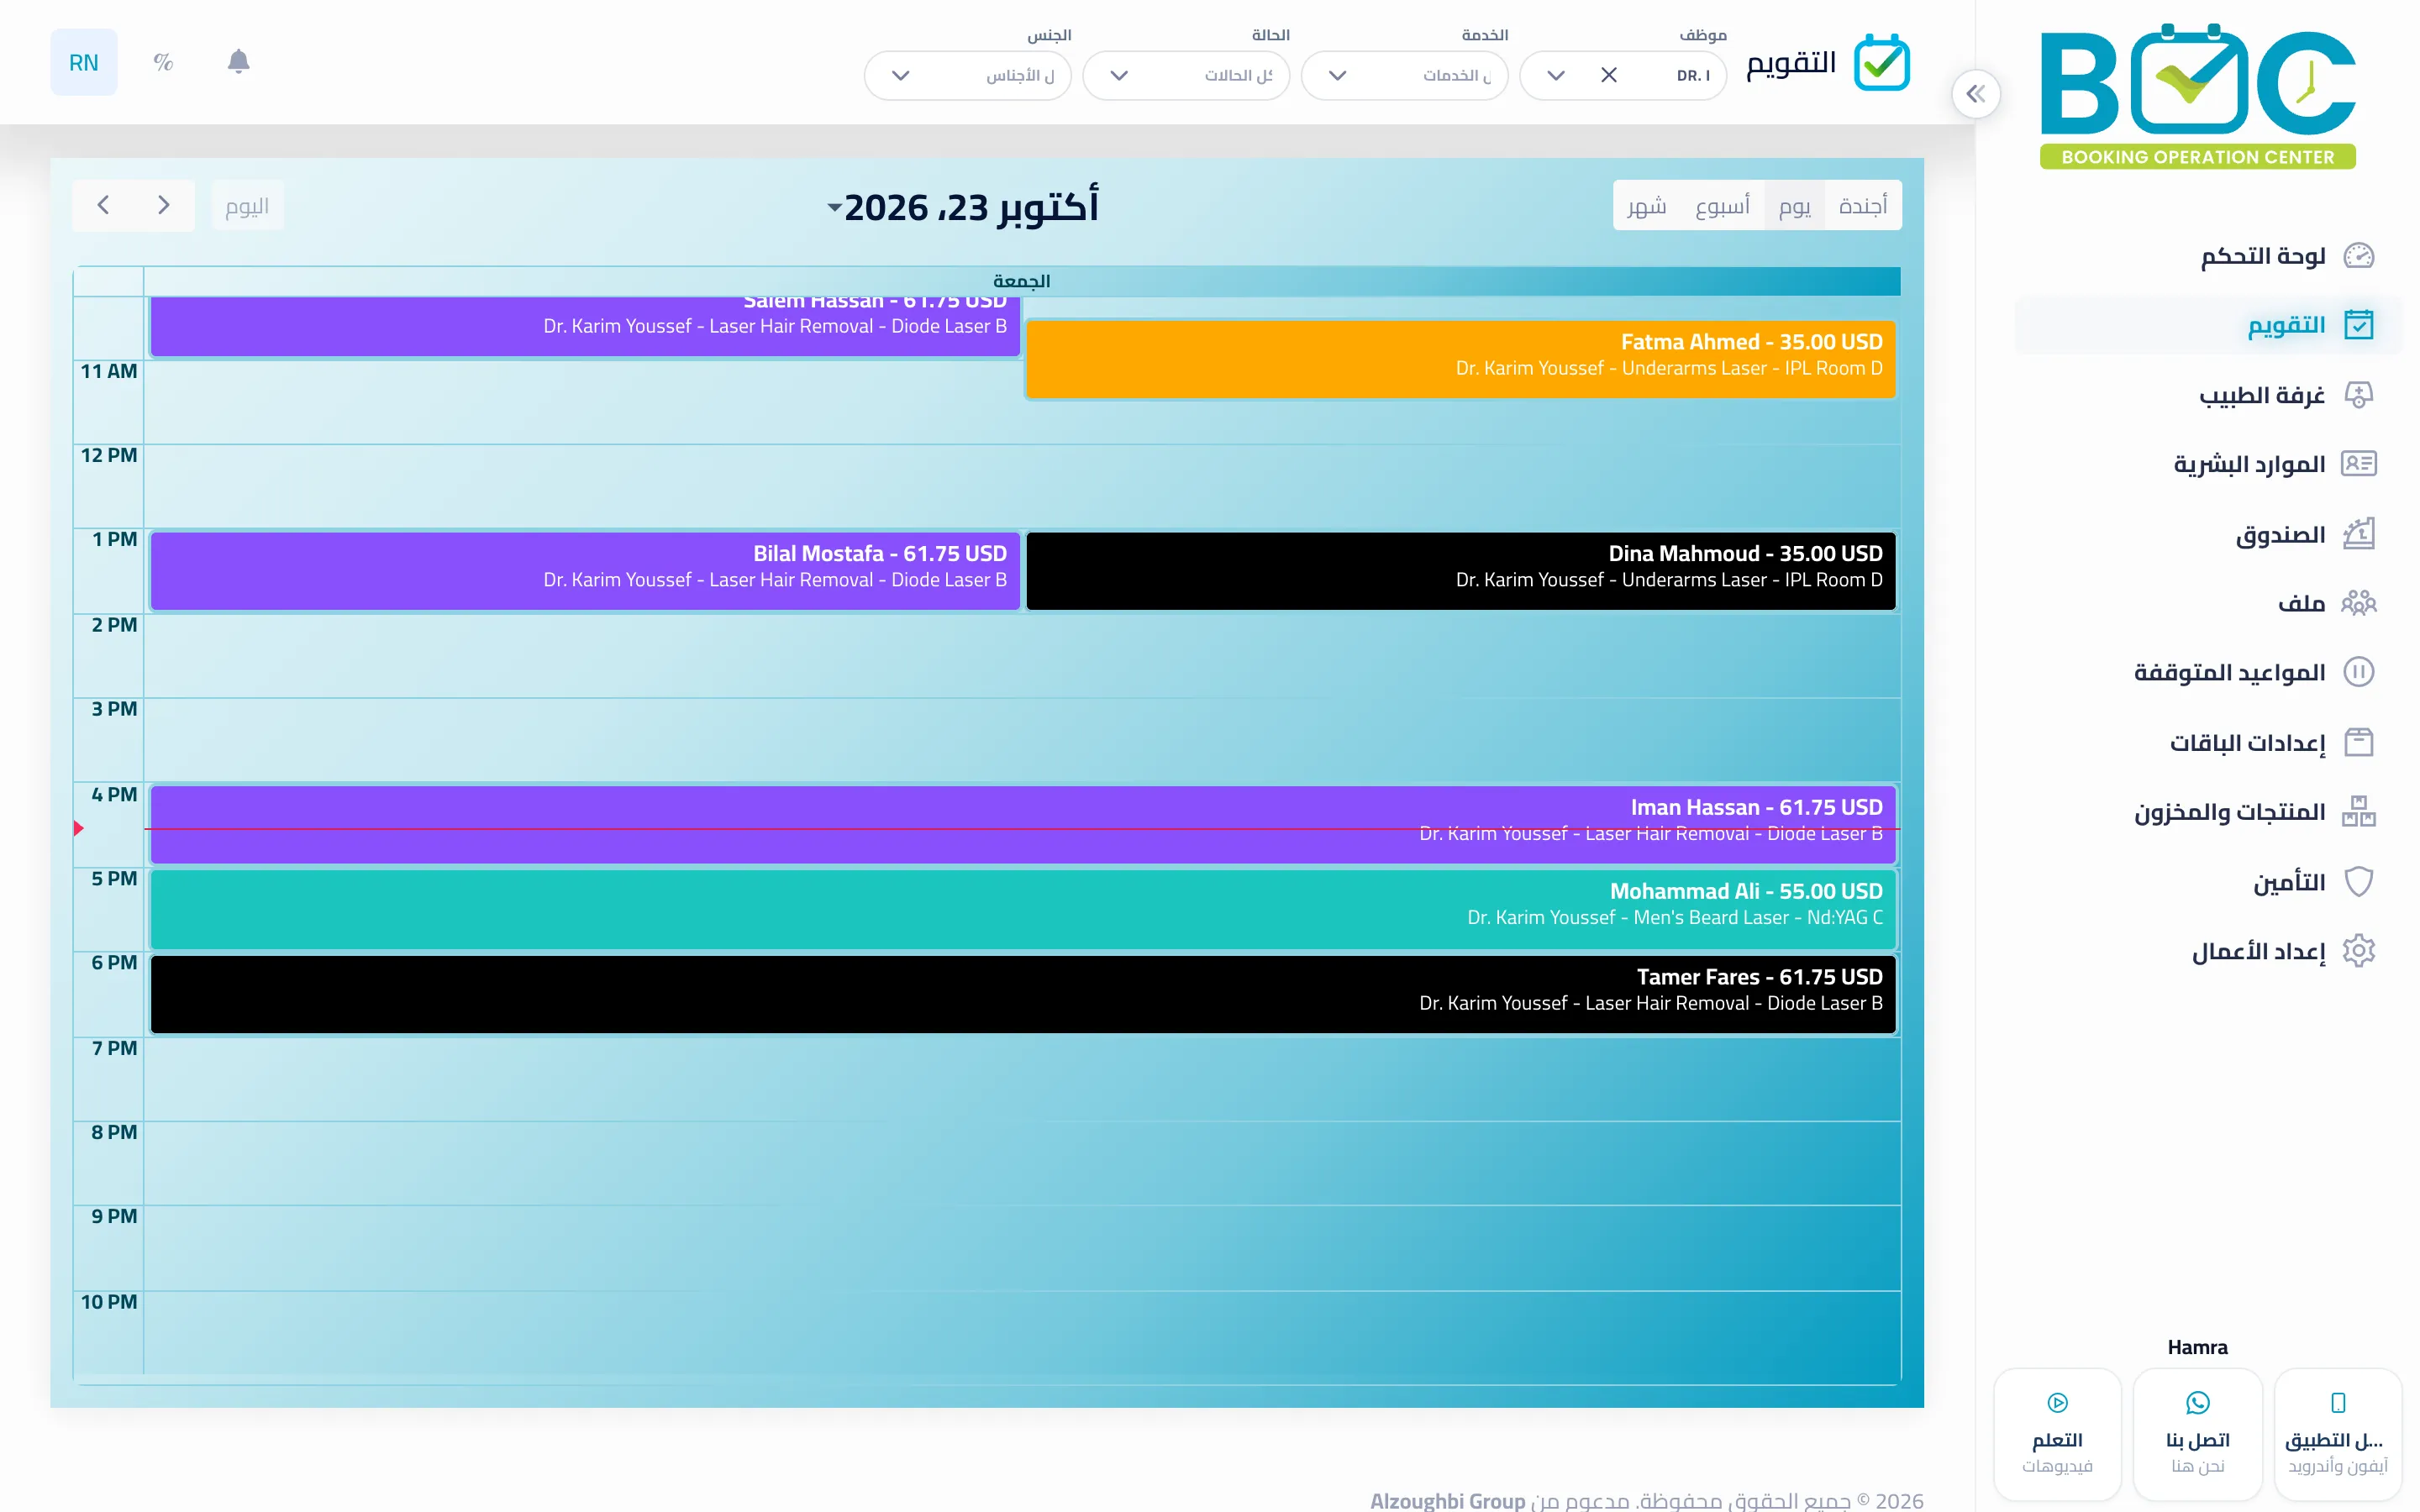Screen dimensions: 2420x1512
Task: Switch to يوم day view
Action: [x=1794, y=206]
